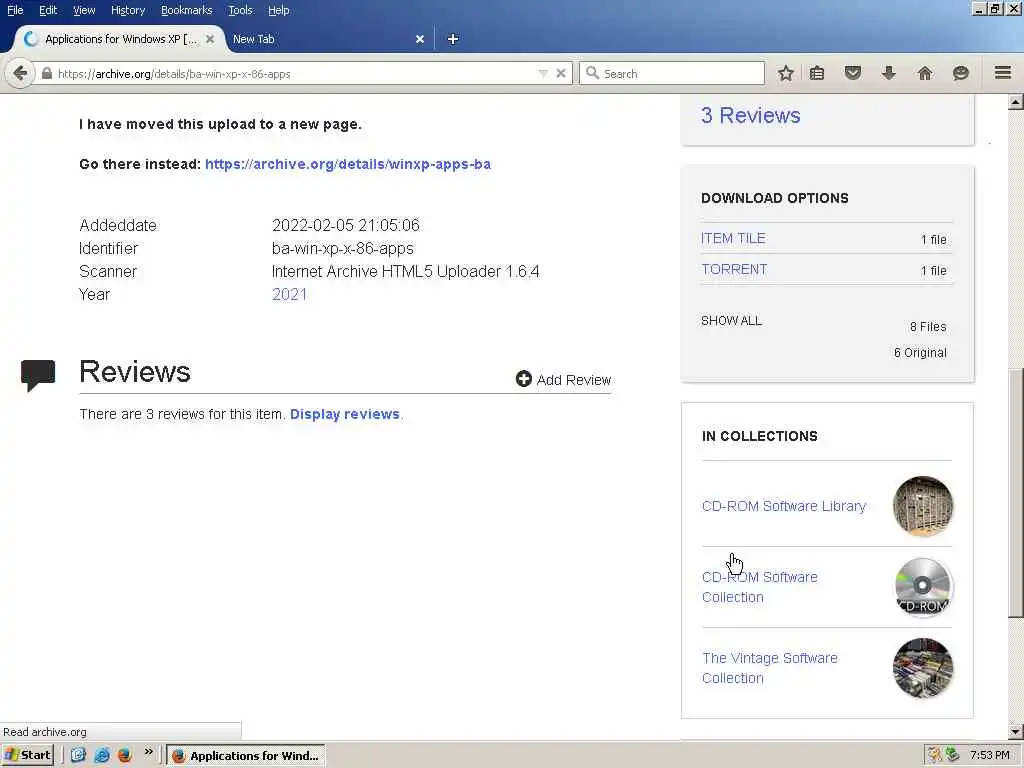The height and width of the screenshot is (768, 1024).
Task: Open the bookmarks list icon in toolbar
Action: 817,73
